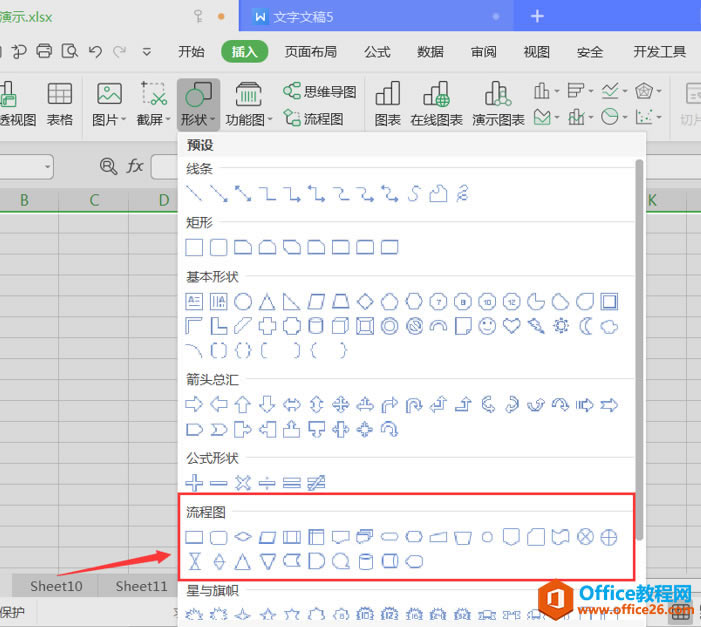Switch to the 审阅 tab
Image resolution: width=701 pixels, height=627 pixels.
coord(483,52)
